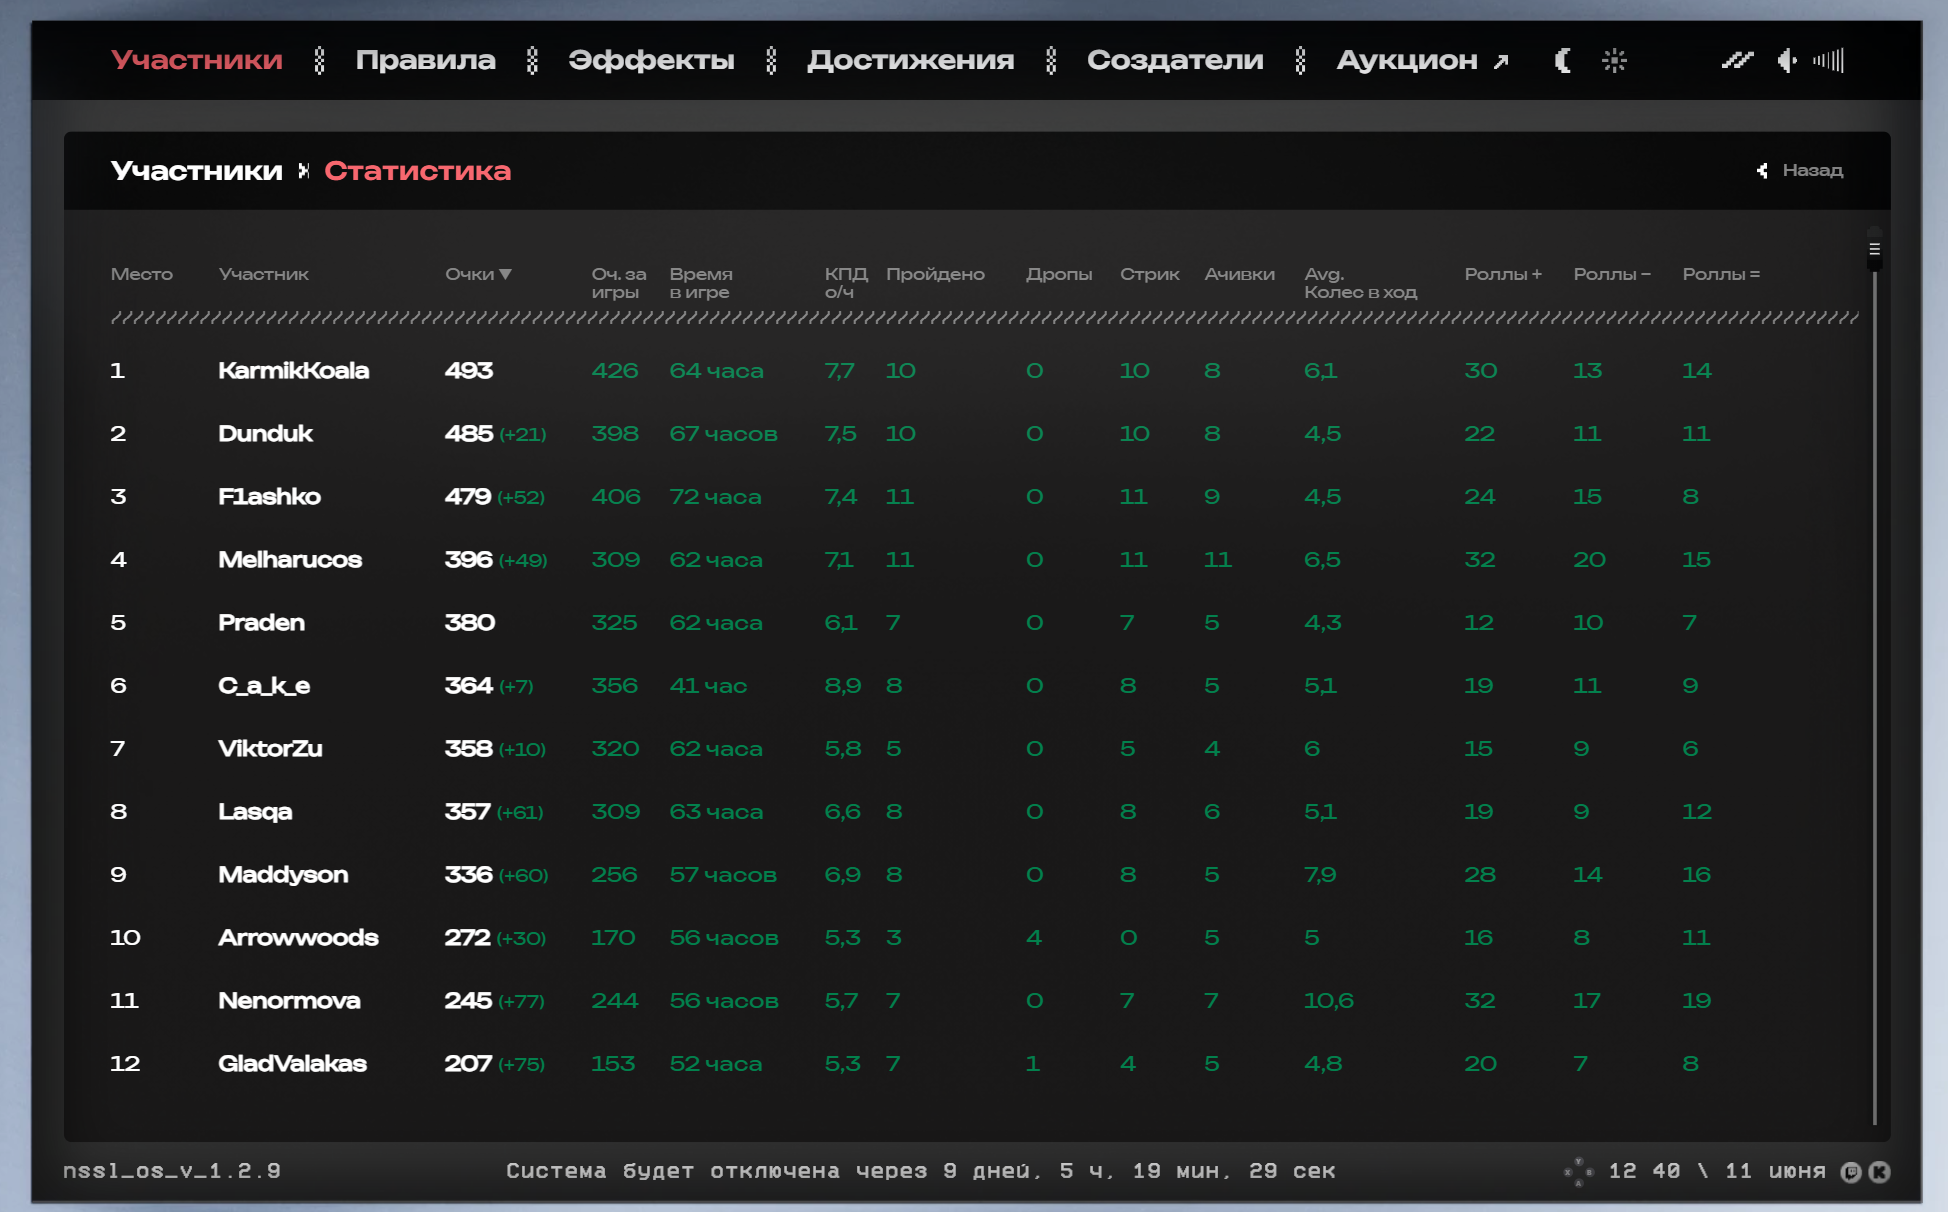Adjust the volume level bars
Viewport: 1948px width, 1212px height.
1829,61
